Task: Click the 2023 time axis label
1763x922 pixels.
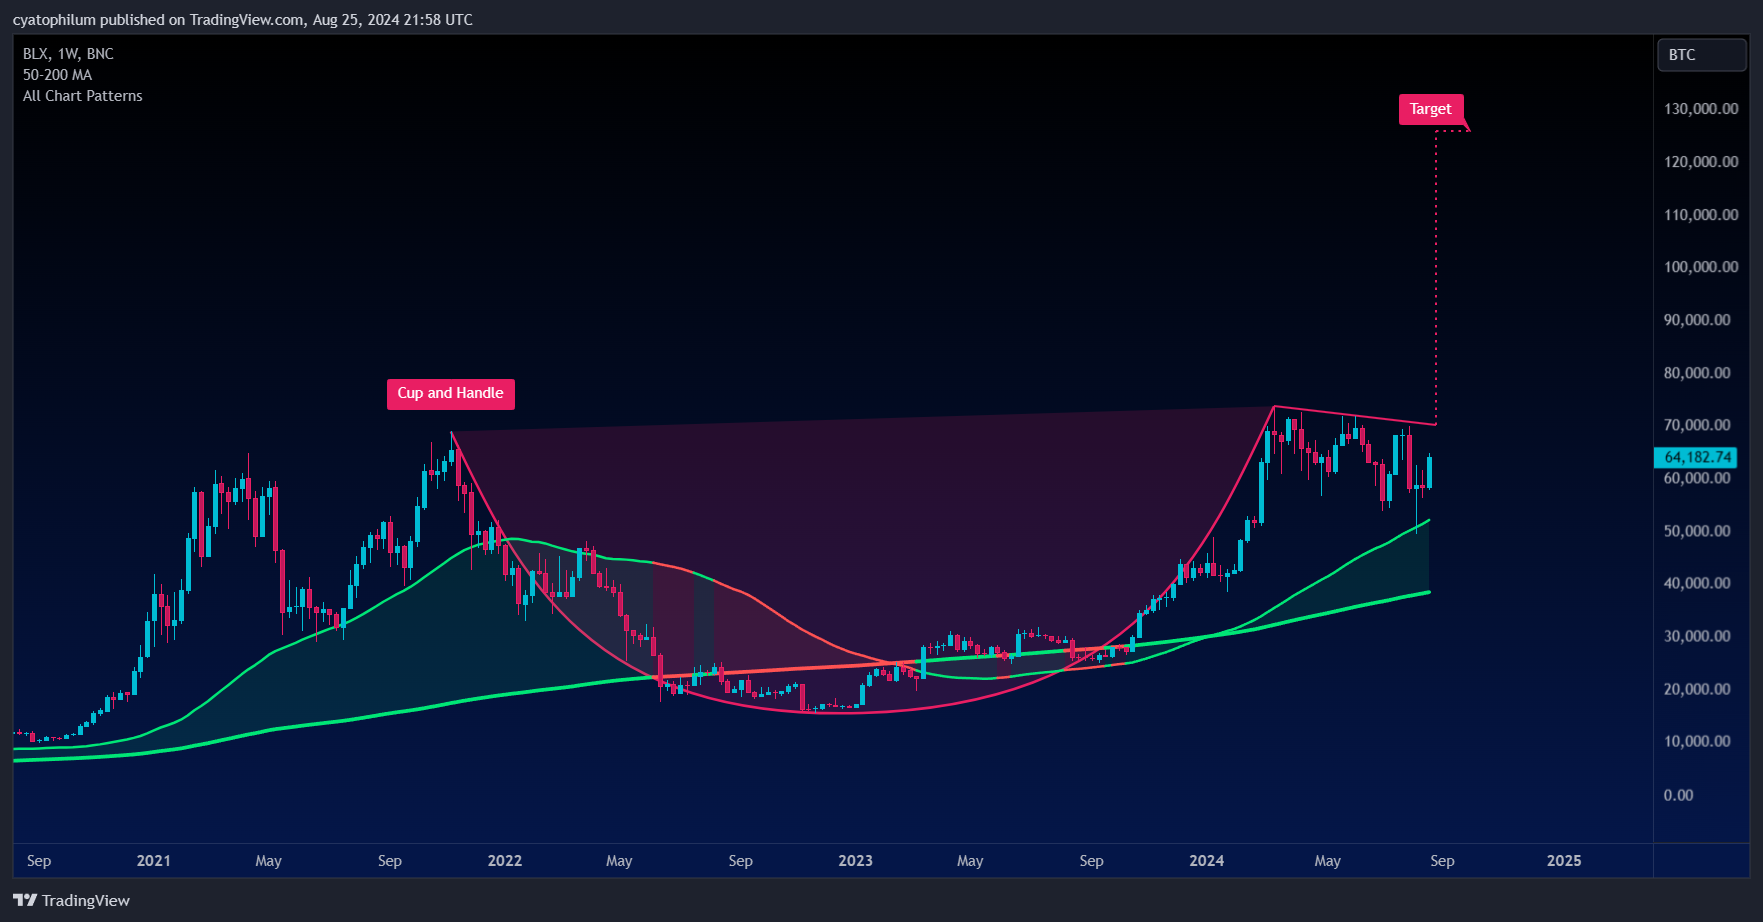Action: (855, 861)
